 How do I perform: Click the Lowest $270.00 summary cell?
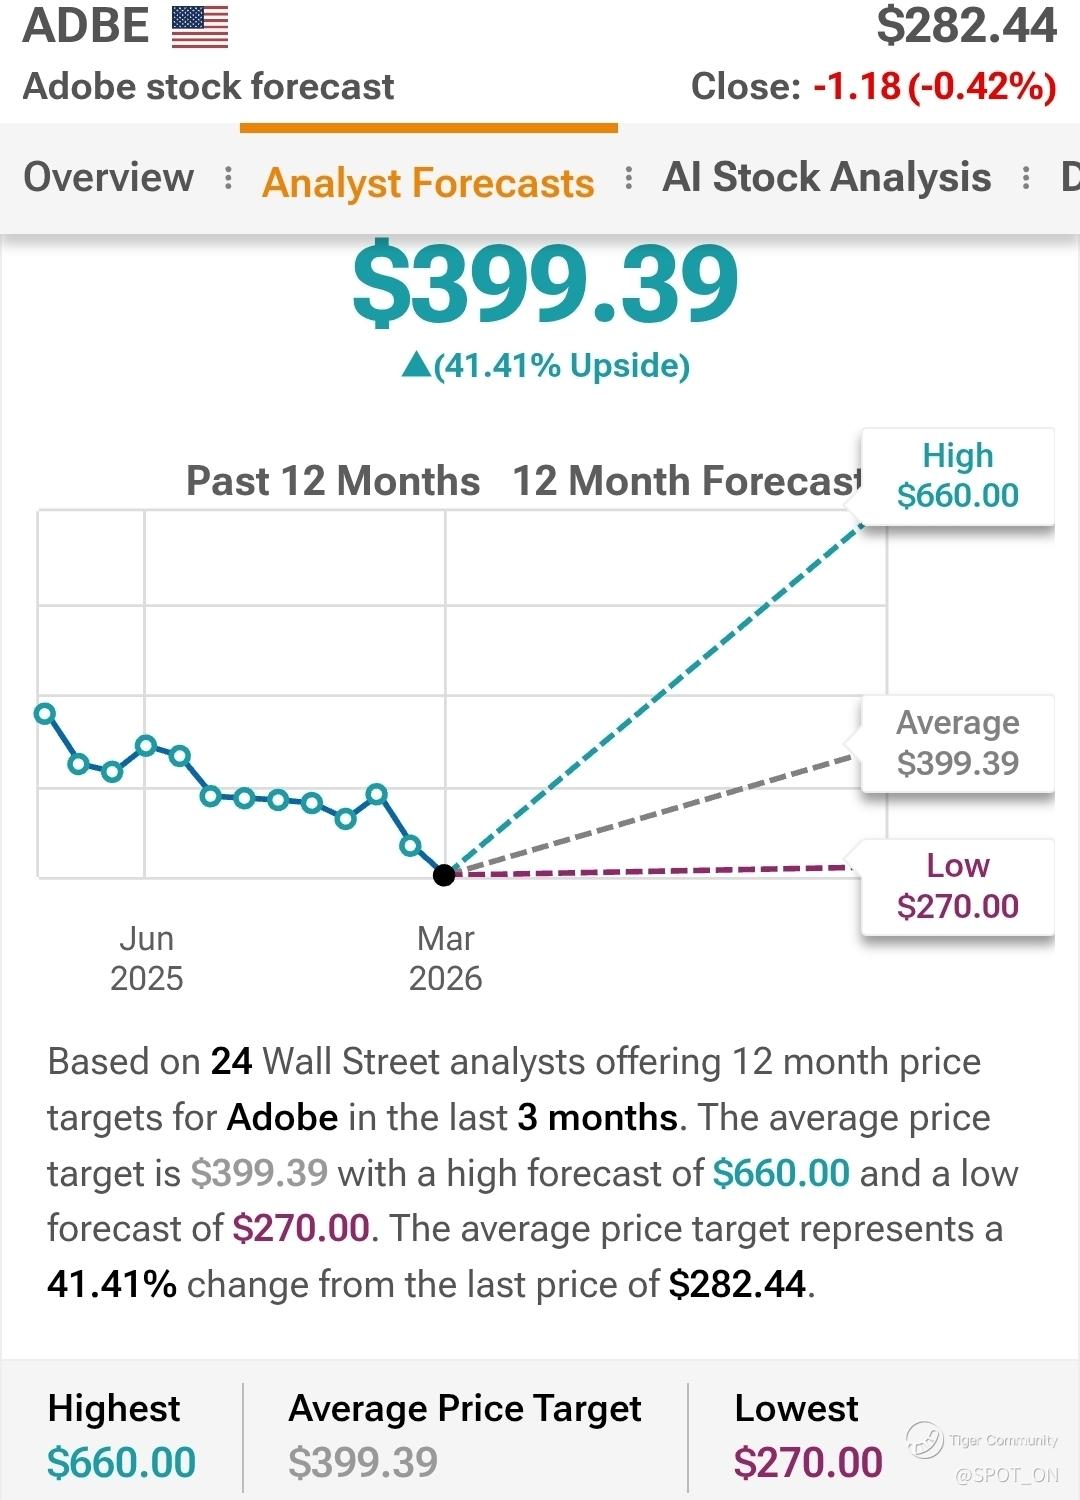(808, 1436)
